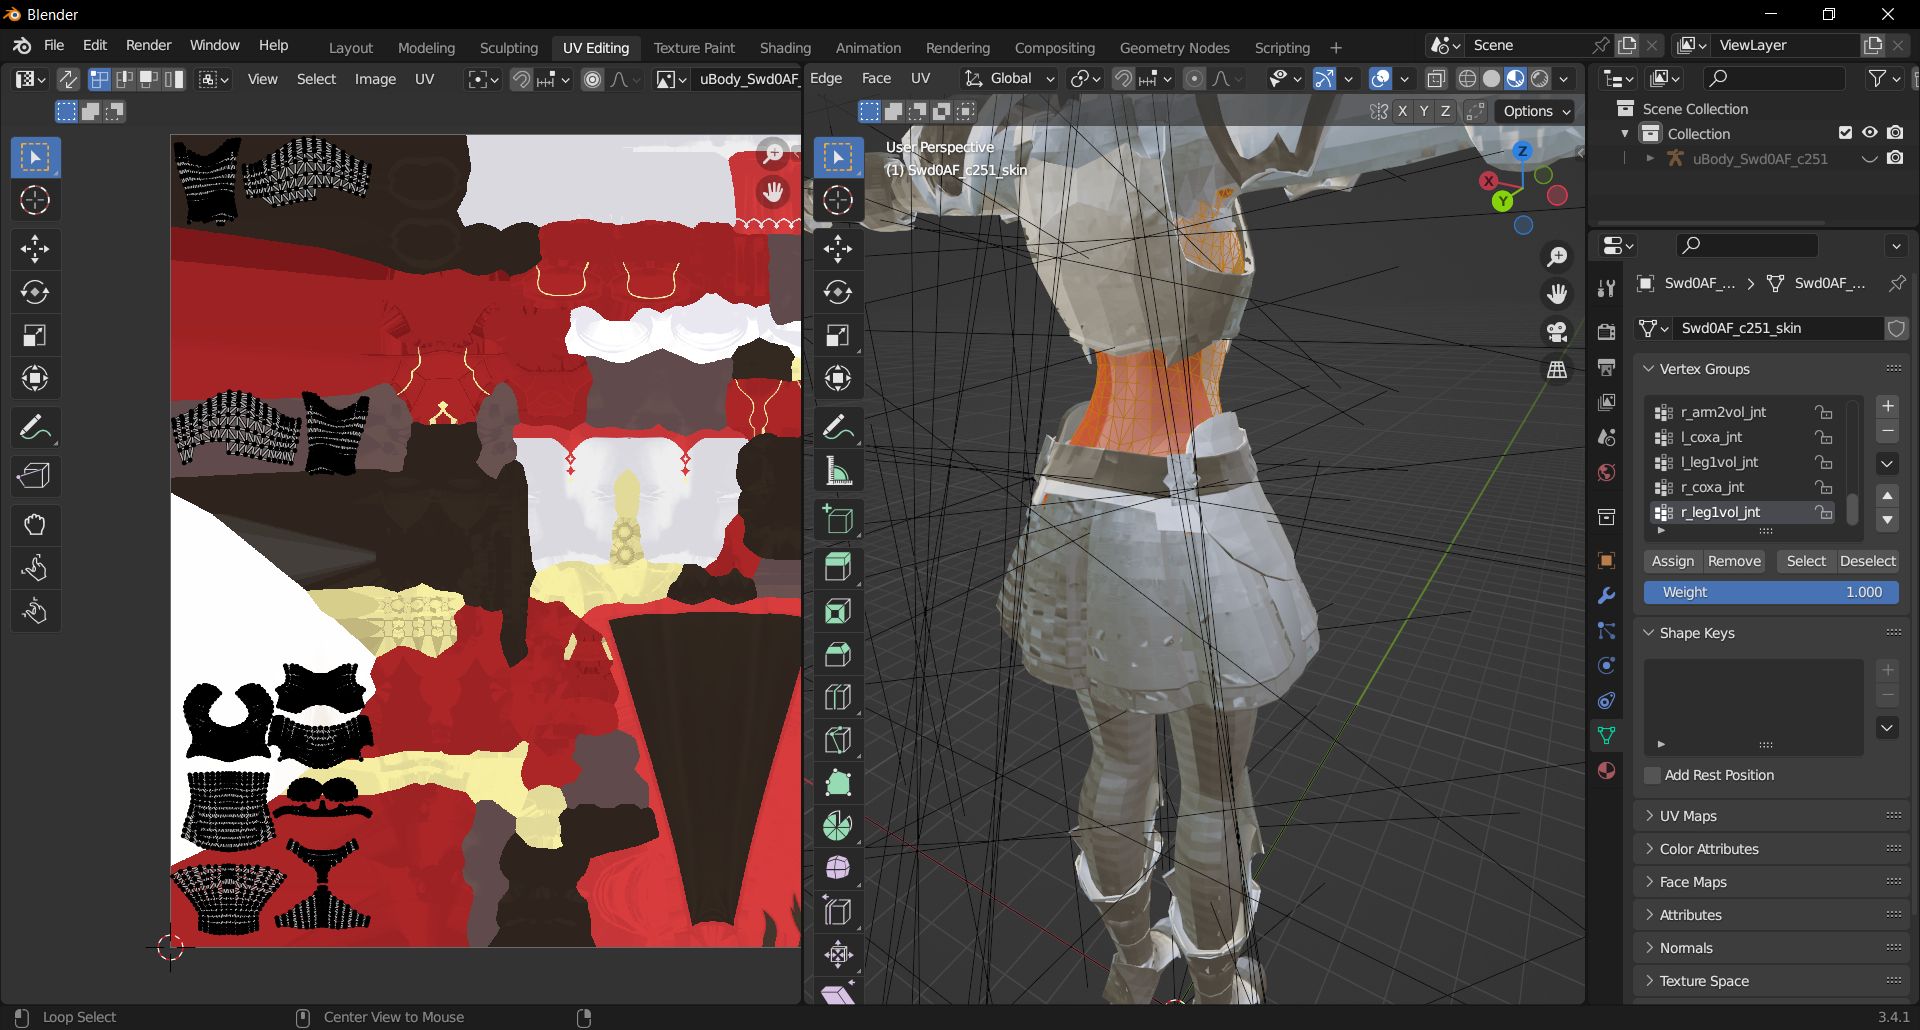1920x1030 pixels.
Task: Select the Loop Cut tool
Action: click(838, 697)
